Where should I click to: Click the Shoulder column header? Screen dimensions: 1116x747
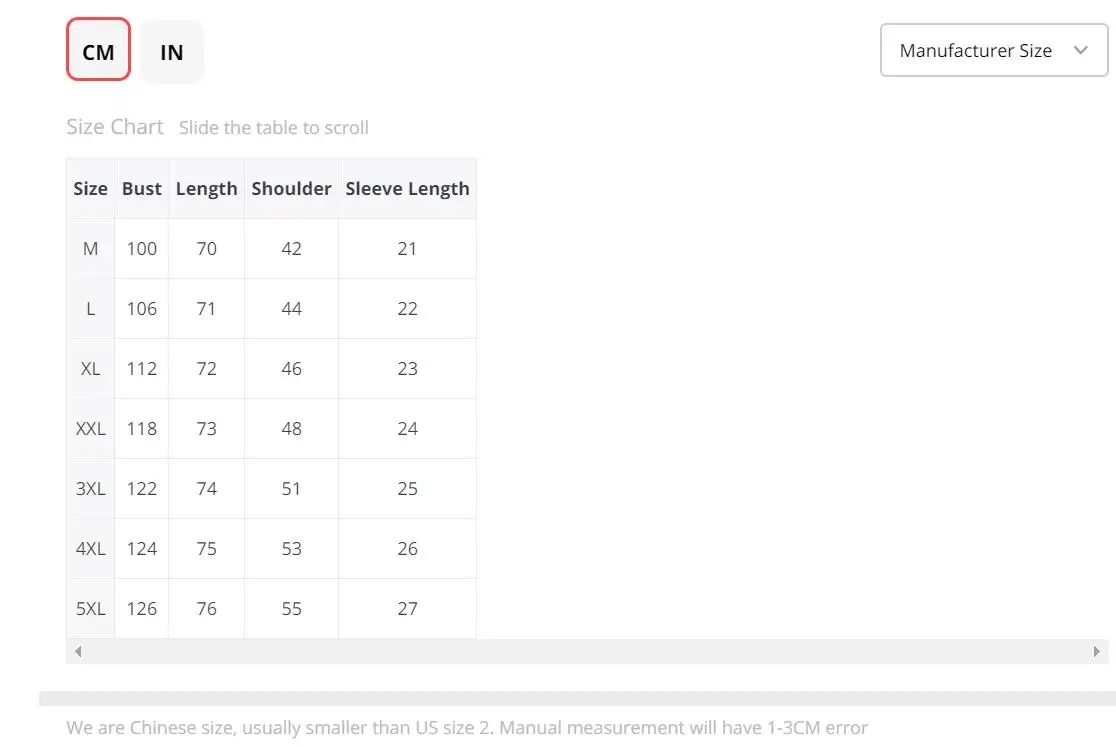[x=291, y=189]
